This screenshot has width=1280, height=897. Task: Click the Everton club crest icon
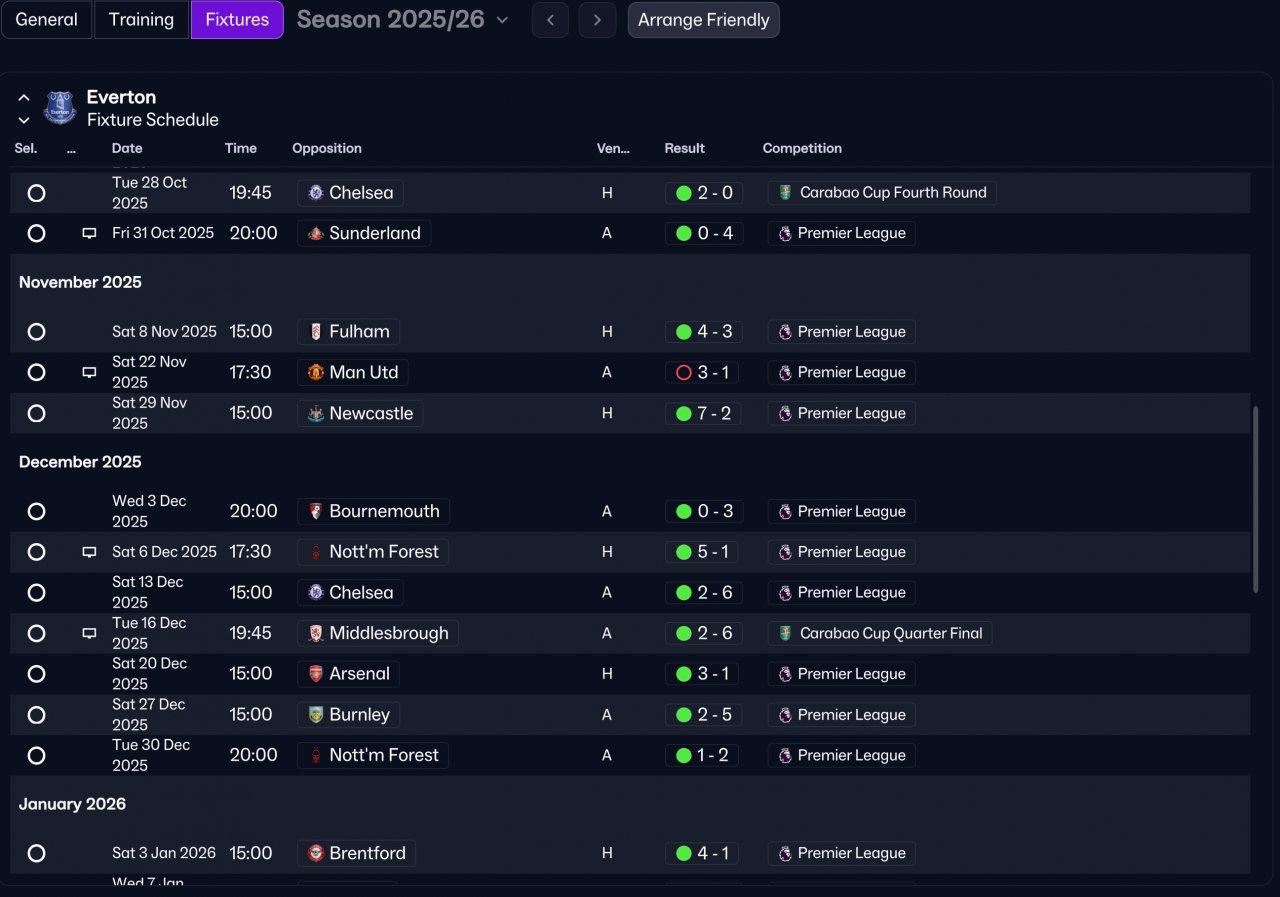(x=60, y=108)
